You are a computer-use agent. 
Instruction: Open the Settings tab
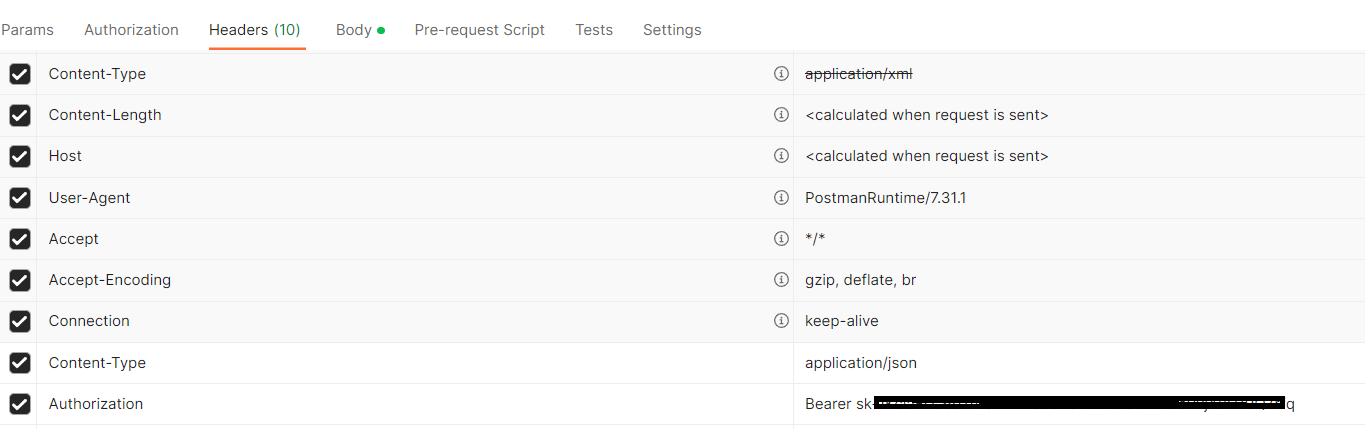pos(672,30)
